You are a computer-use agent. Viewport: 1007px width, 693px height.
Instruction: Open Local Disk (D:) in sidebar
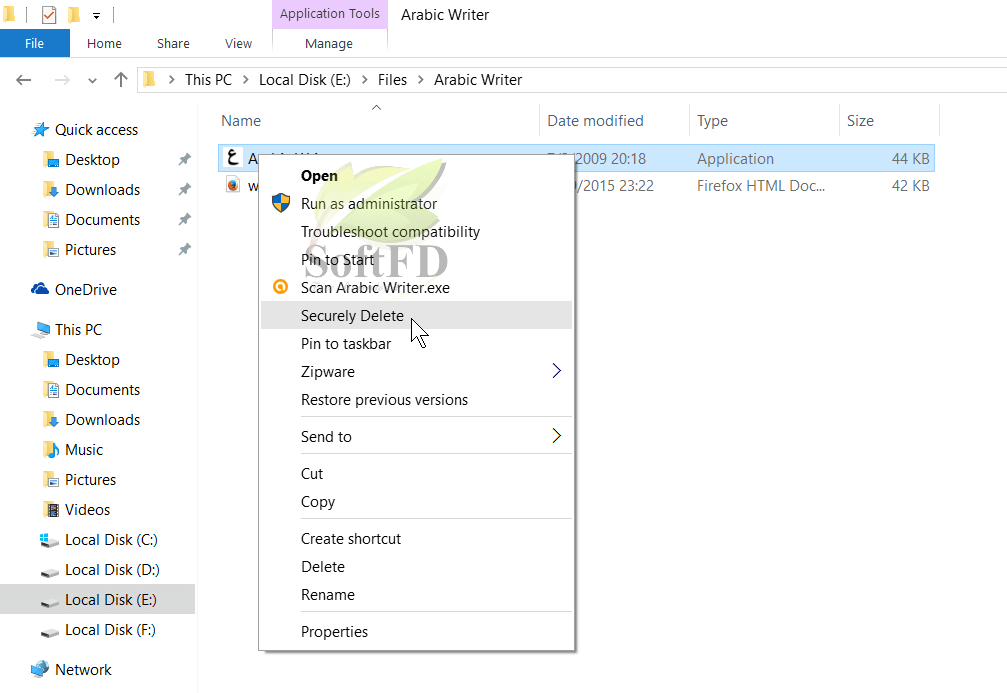(112, 570)
